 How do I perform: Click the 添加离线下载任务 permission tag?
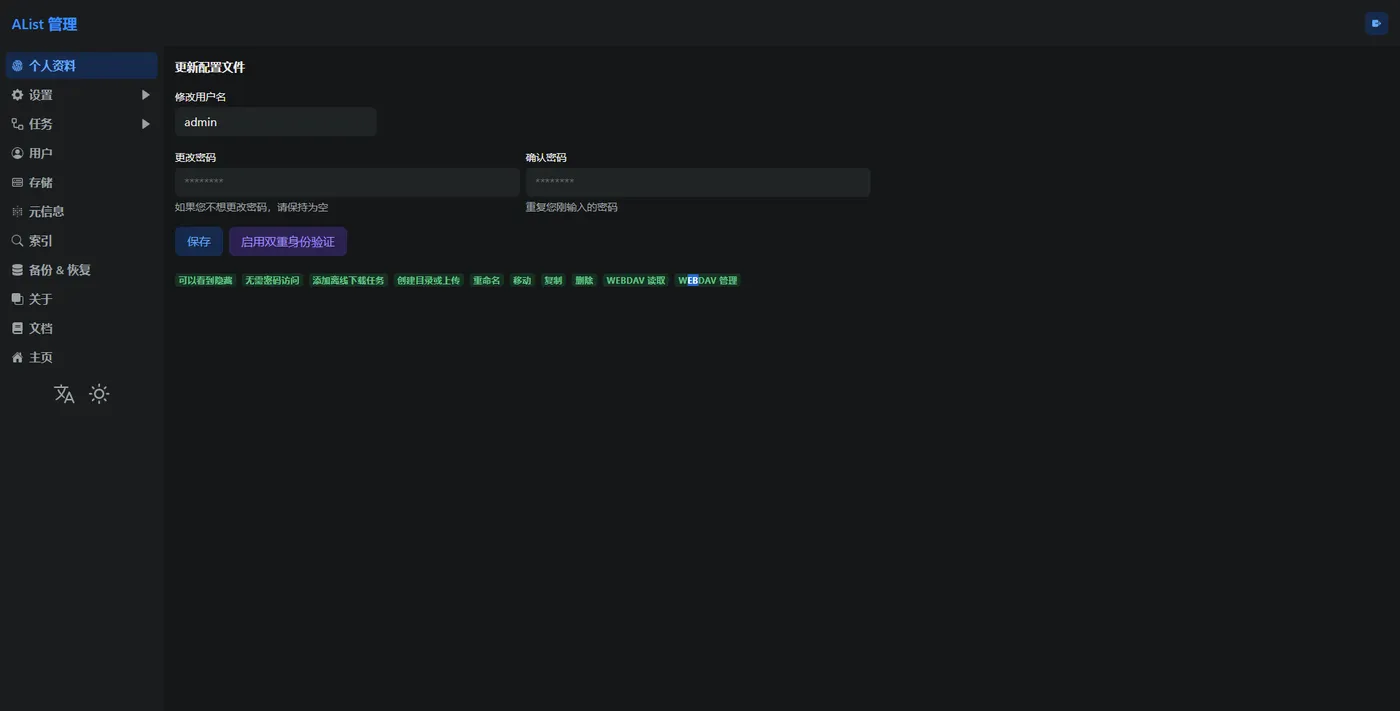pos(348,281)
